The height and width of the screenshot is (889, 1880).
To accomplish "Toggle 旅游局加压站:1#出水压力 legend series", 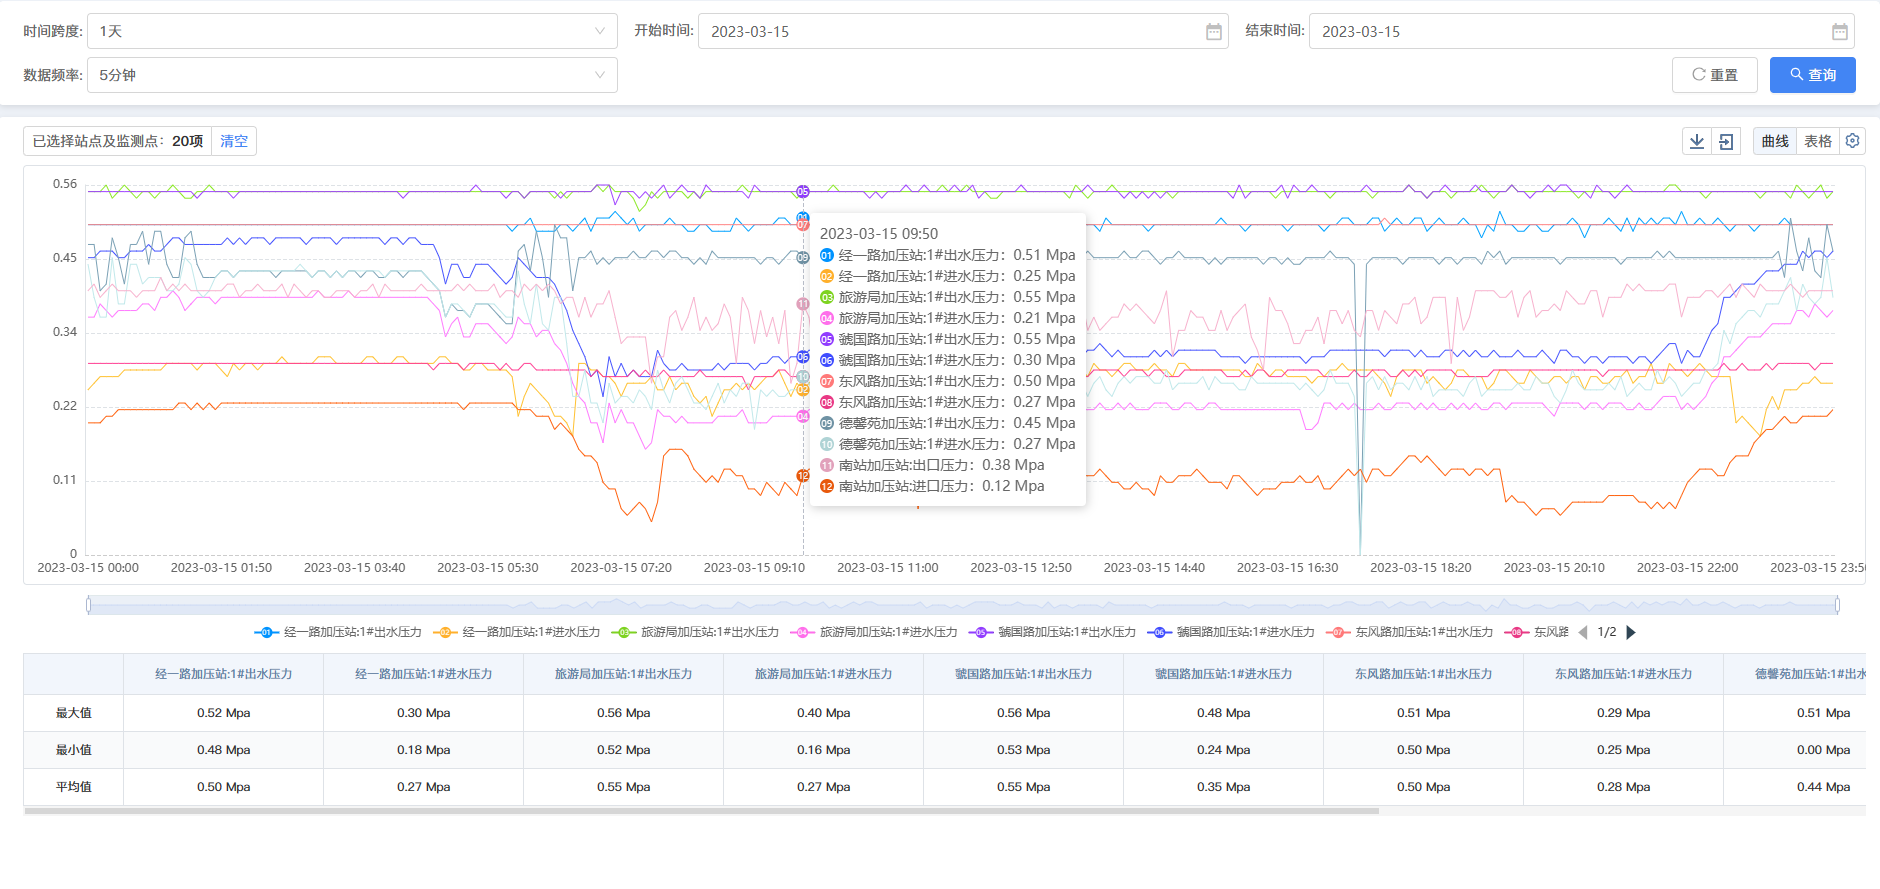I will tap(696, 632).
